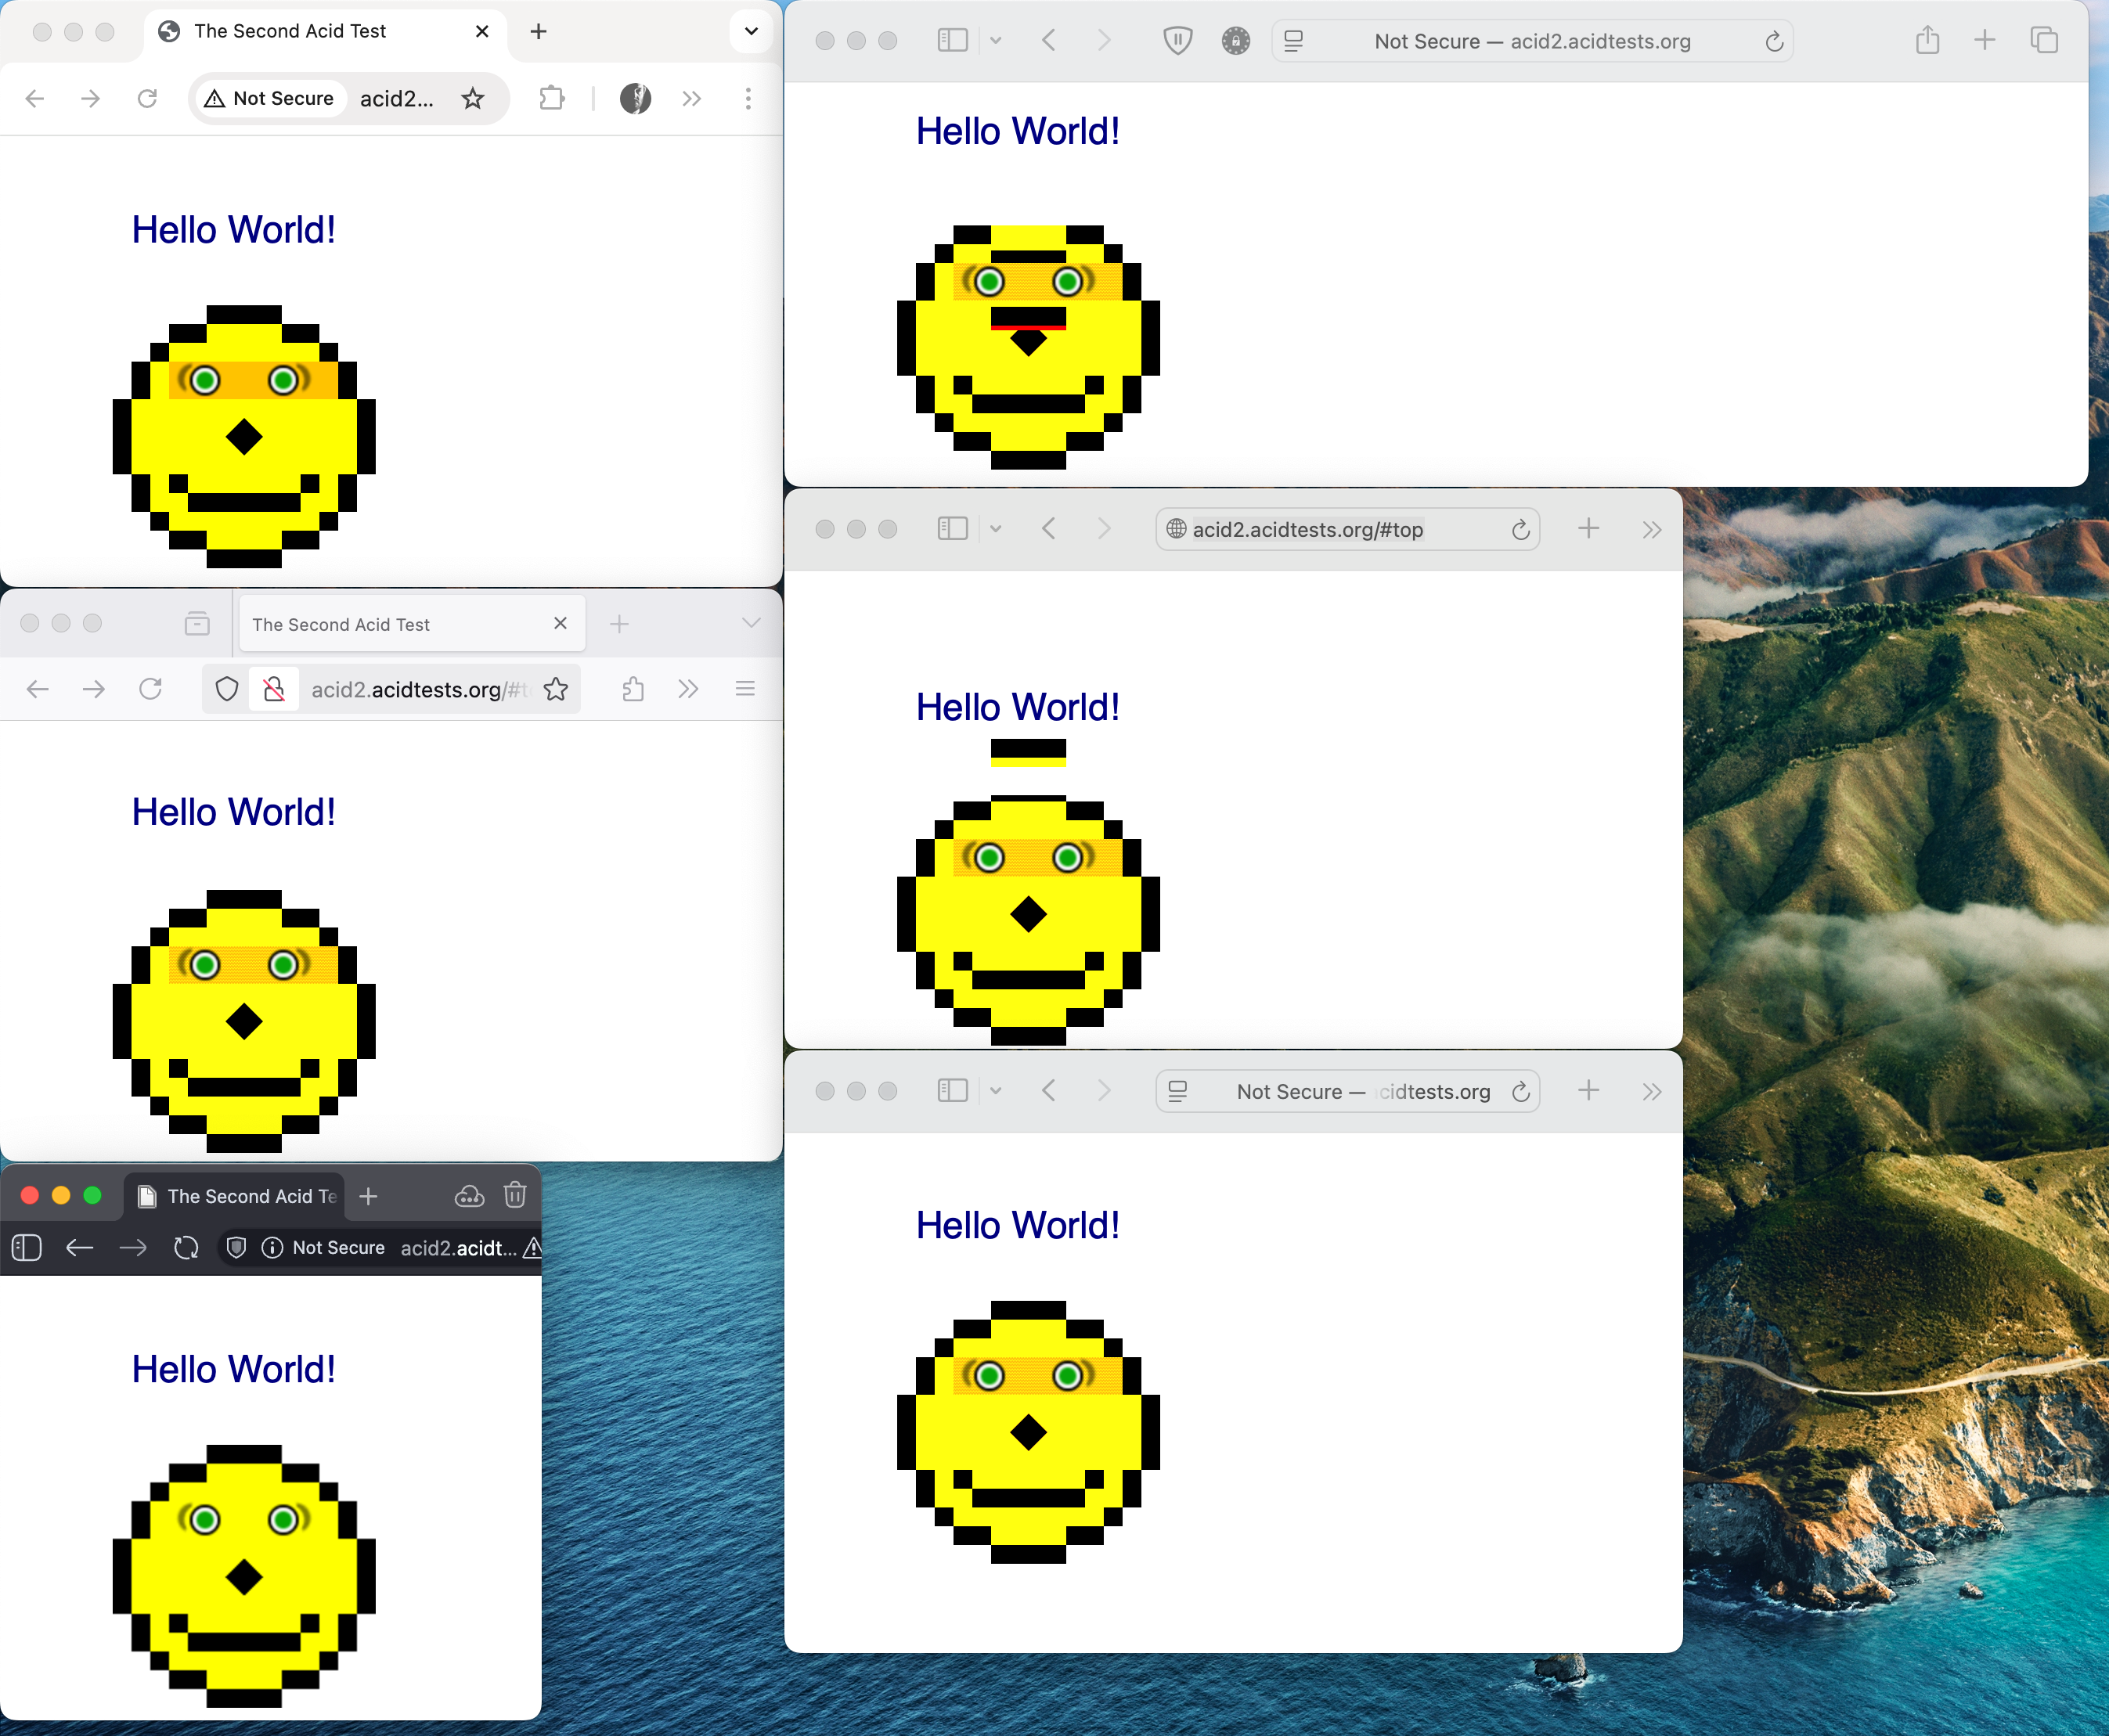
Task: Reload page in Chrome window
Action: pos(147,98)
